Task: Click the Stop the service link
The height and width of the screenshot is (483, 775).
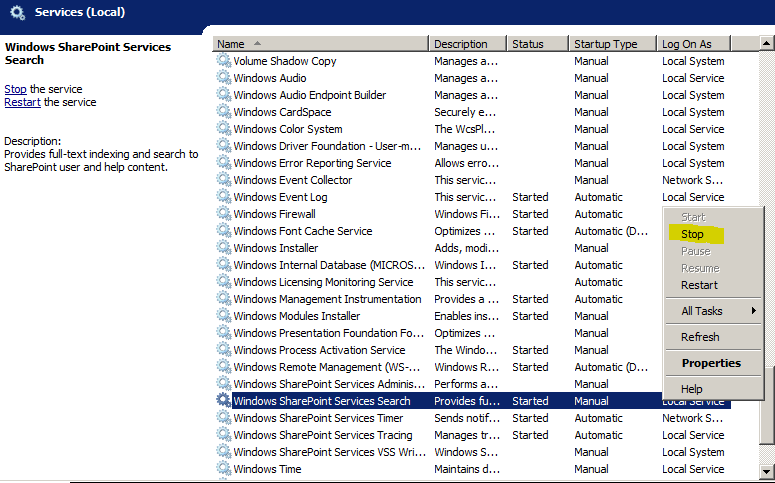Action: [x=15, y=89]
